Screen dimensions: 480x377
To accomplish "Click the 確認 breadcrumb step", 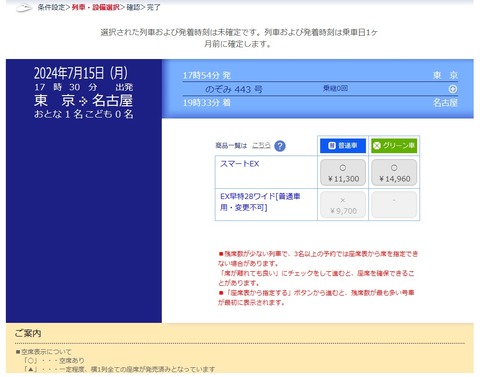I will [x=133, y=7].
